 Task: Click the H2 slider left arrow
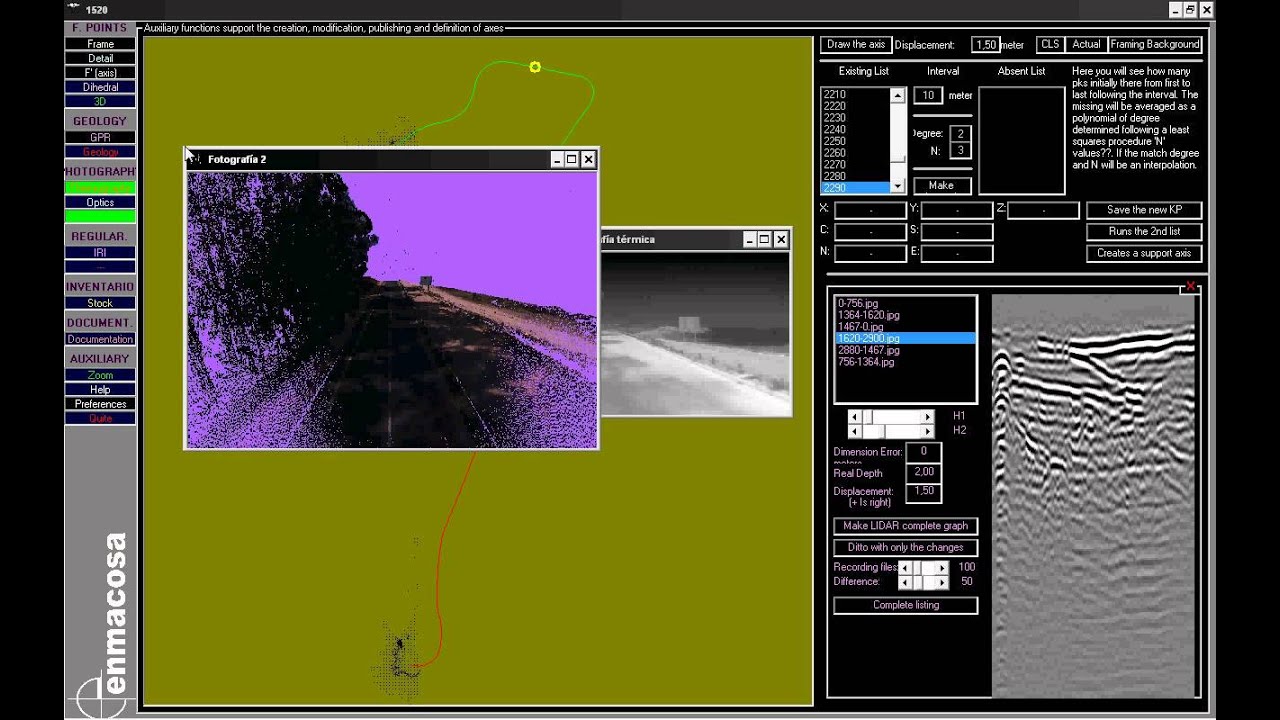[854, 431]
